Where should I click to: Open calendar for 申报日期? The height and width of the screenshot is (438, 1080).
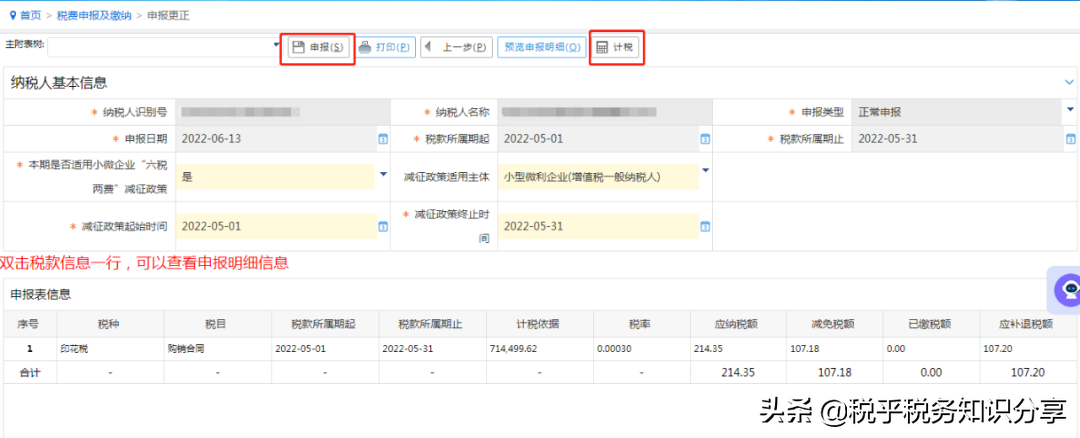383,139
